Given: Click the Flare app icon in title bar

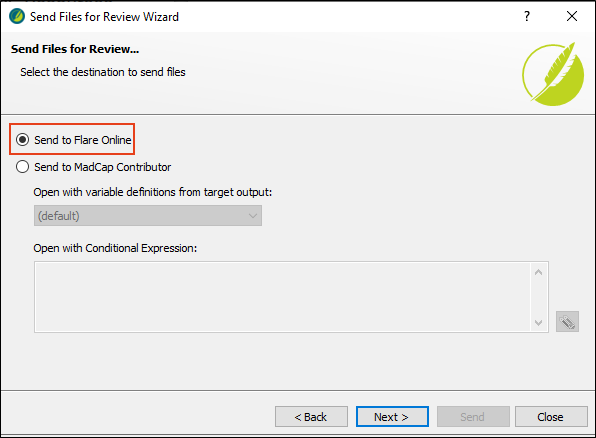Looking at the screenshot, I should pyautogui.click(x=17, y=16).
